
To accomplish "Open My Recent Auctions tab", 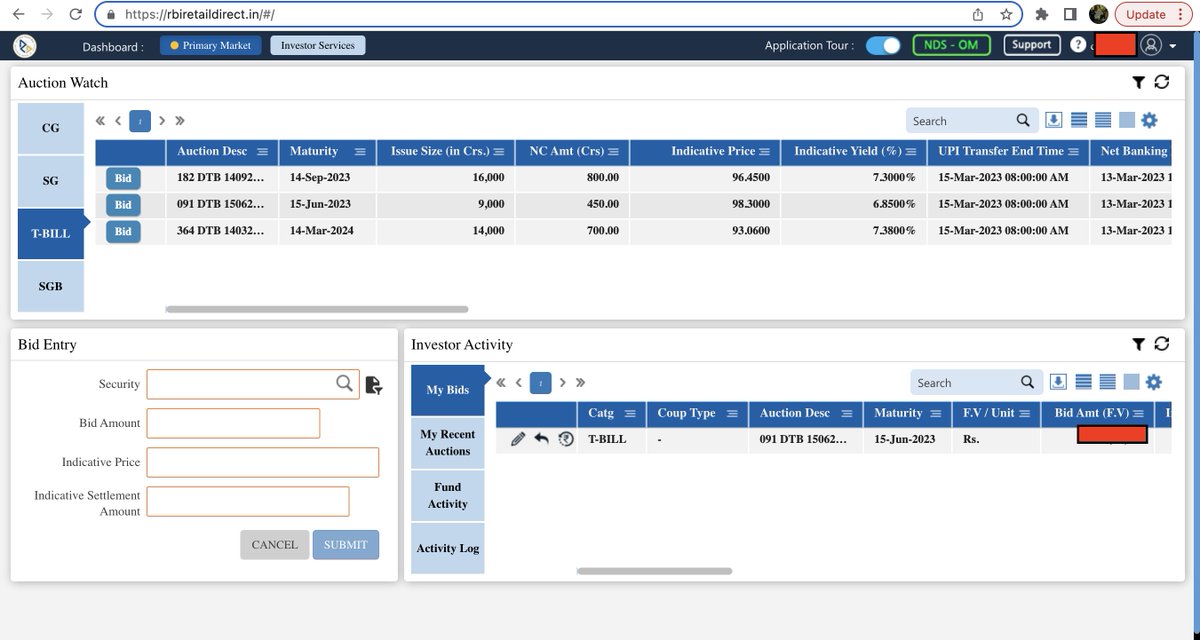I will point(448,443).
